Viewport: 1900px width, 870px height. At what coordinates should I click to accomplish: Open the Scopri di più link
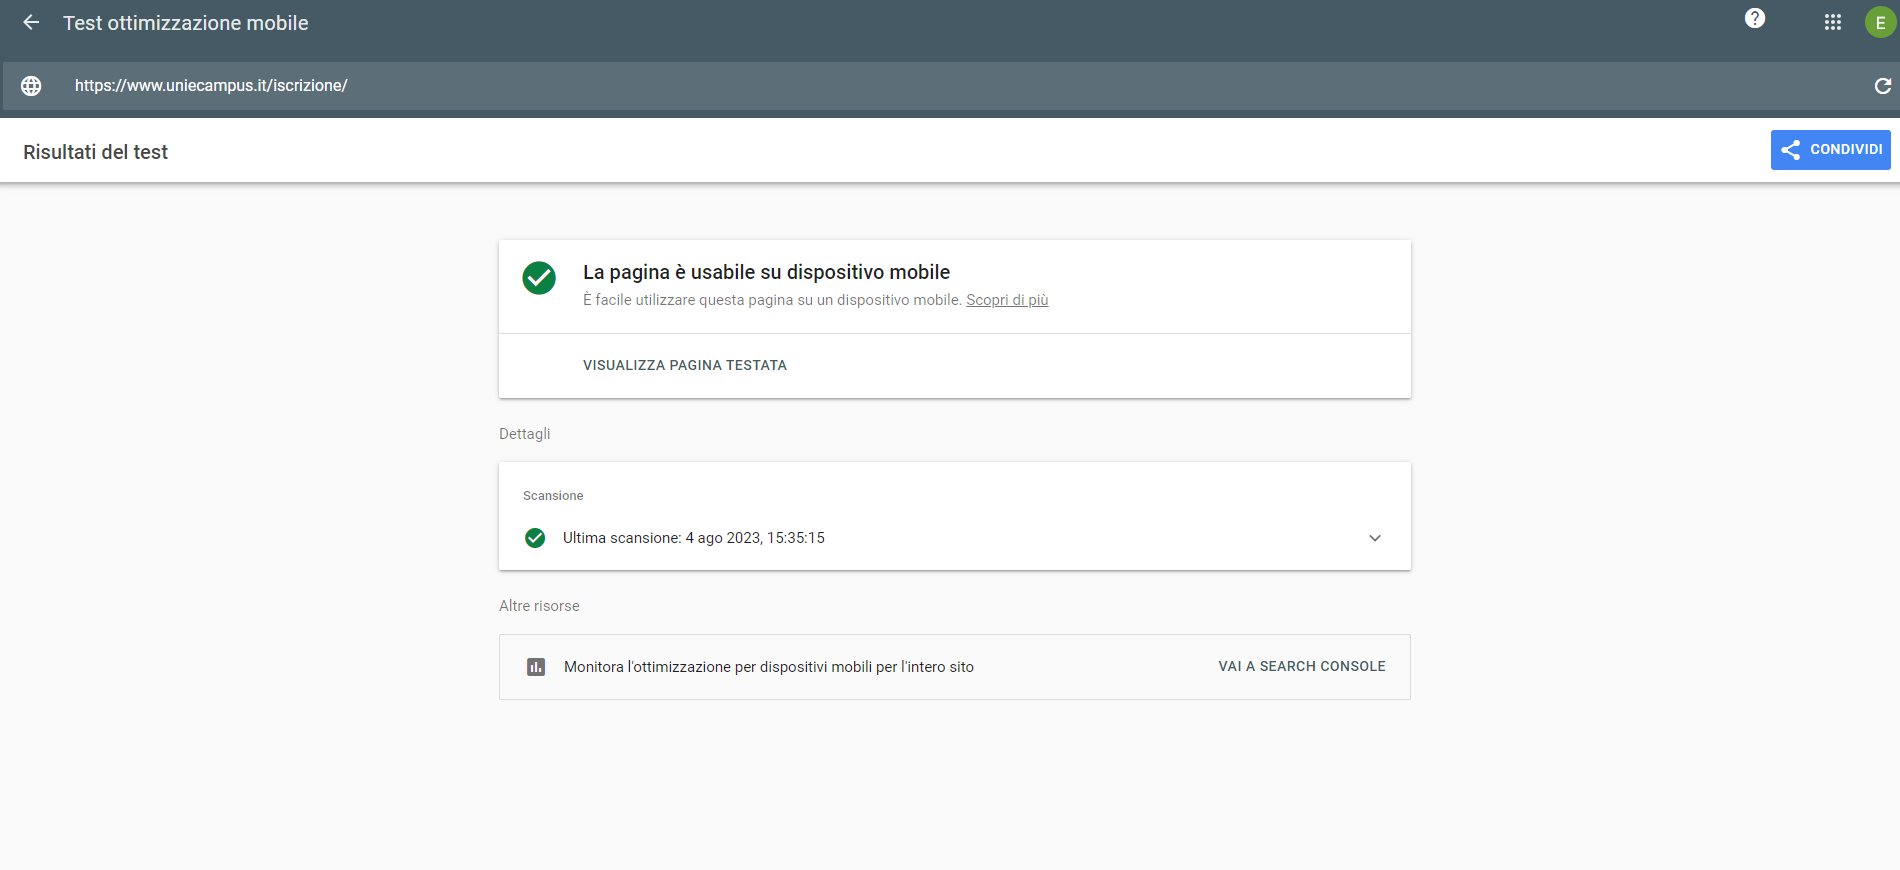[x=1006, y=300]
